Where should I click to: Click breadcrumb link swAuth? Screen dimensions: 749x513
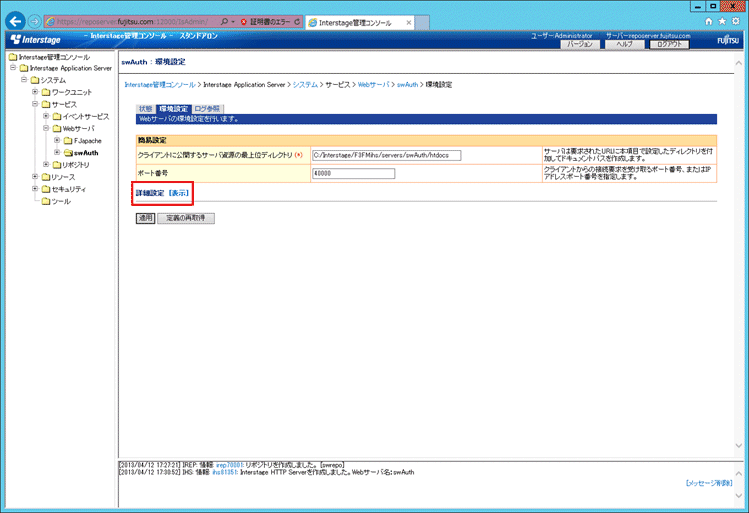point(407,85)
